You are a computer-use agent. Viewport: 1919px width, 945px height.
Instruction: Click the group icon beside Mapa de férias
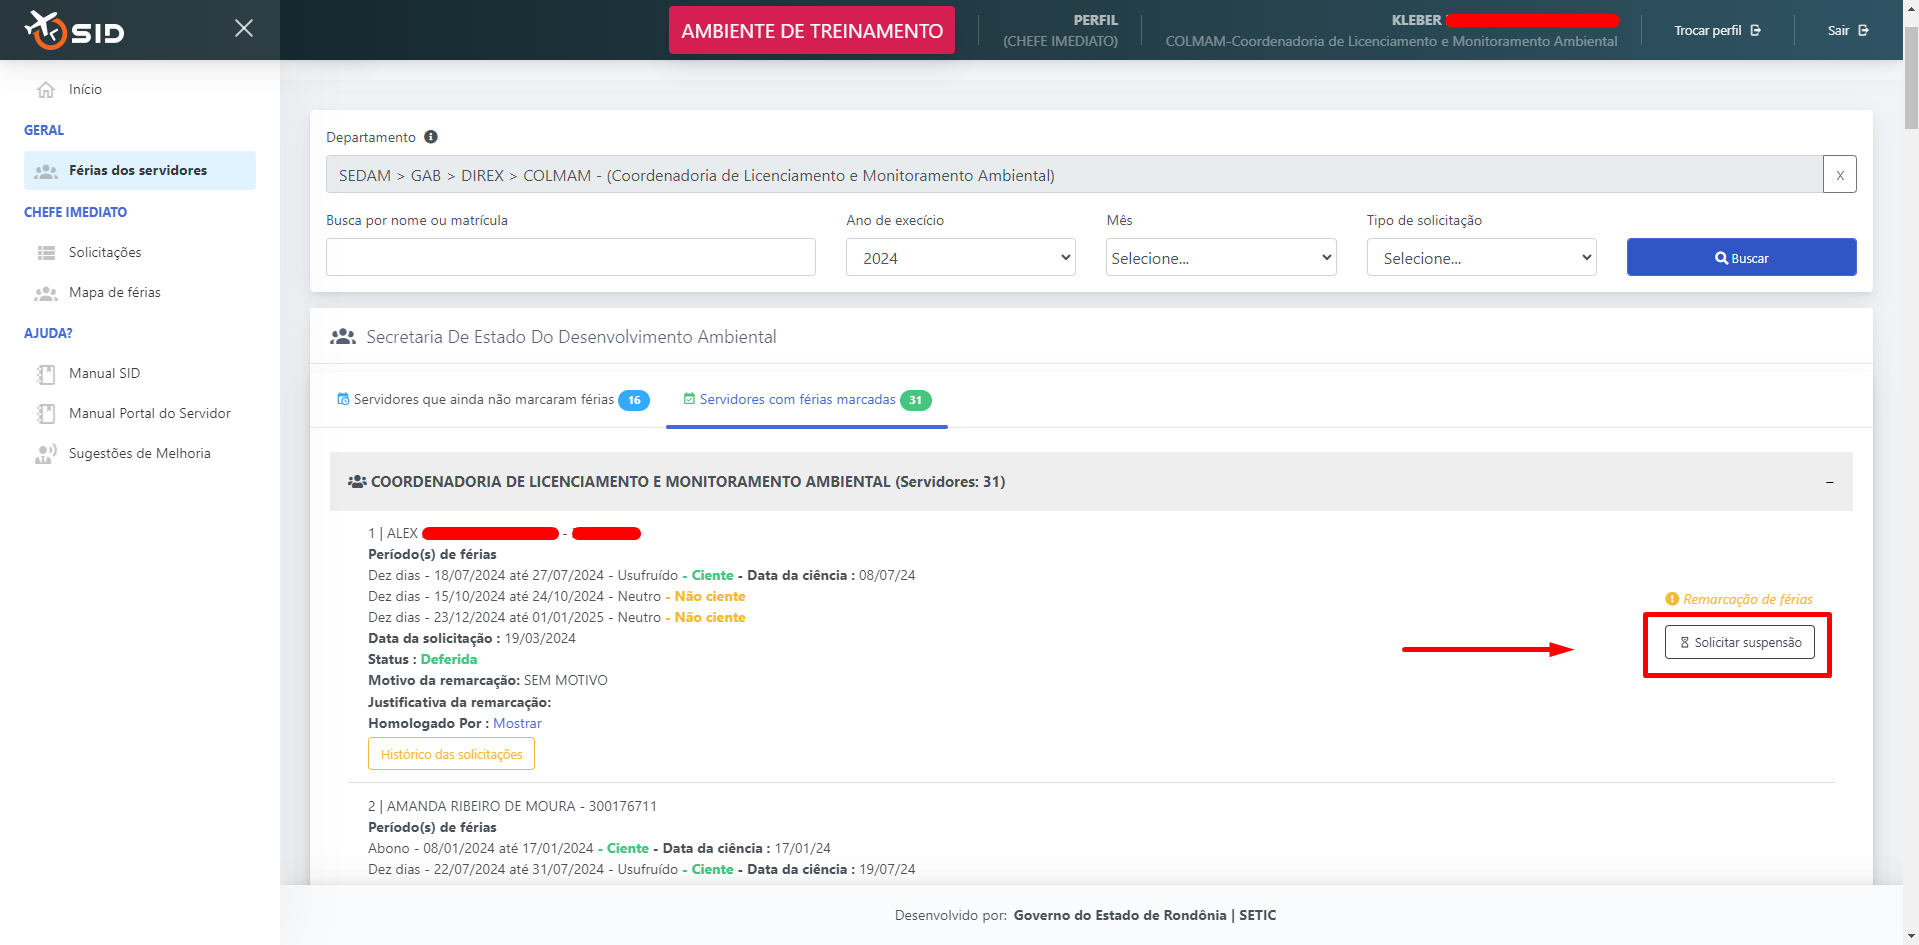pyautogui.click(x=46, y=293)
